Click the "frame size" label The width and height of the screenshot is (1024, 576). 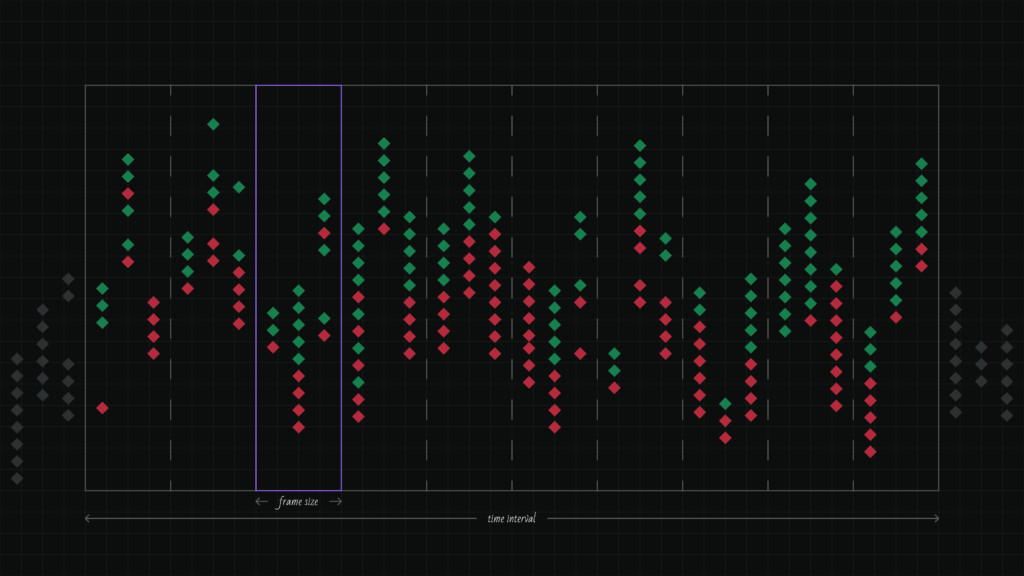[298, 502]
